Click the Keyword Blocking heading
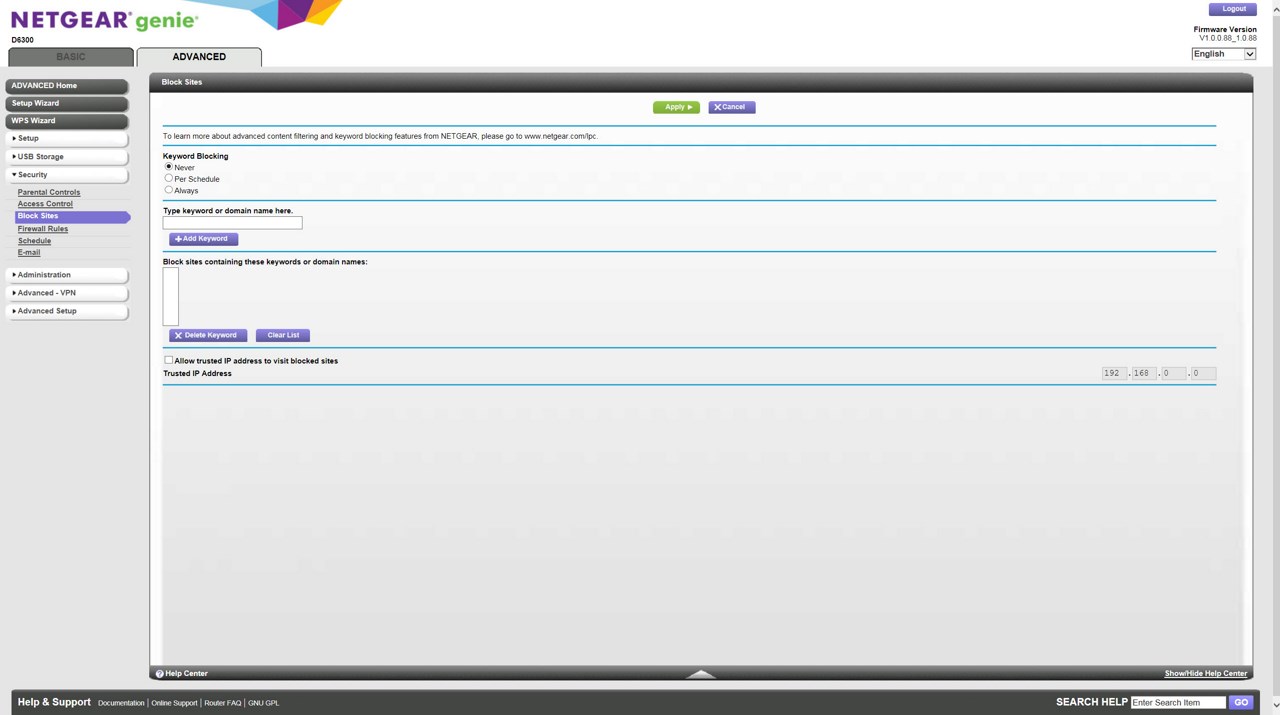 [x=196, y=156]
